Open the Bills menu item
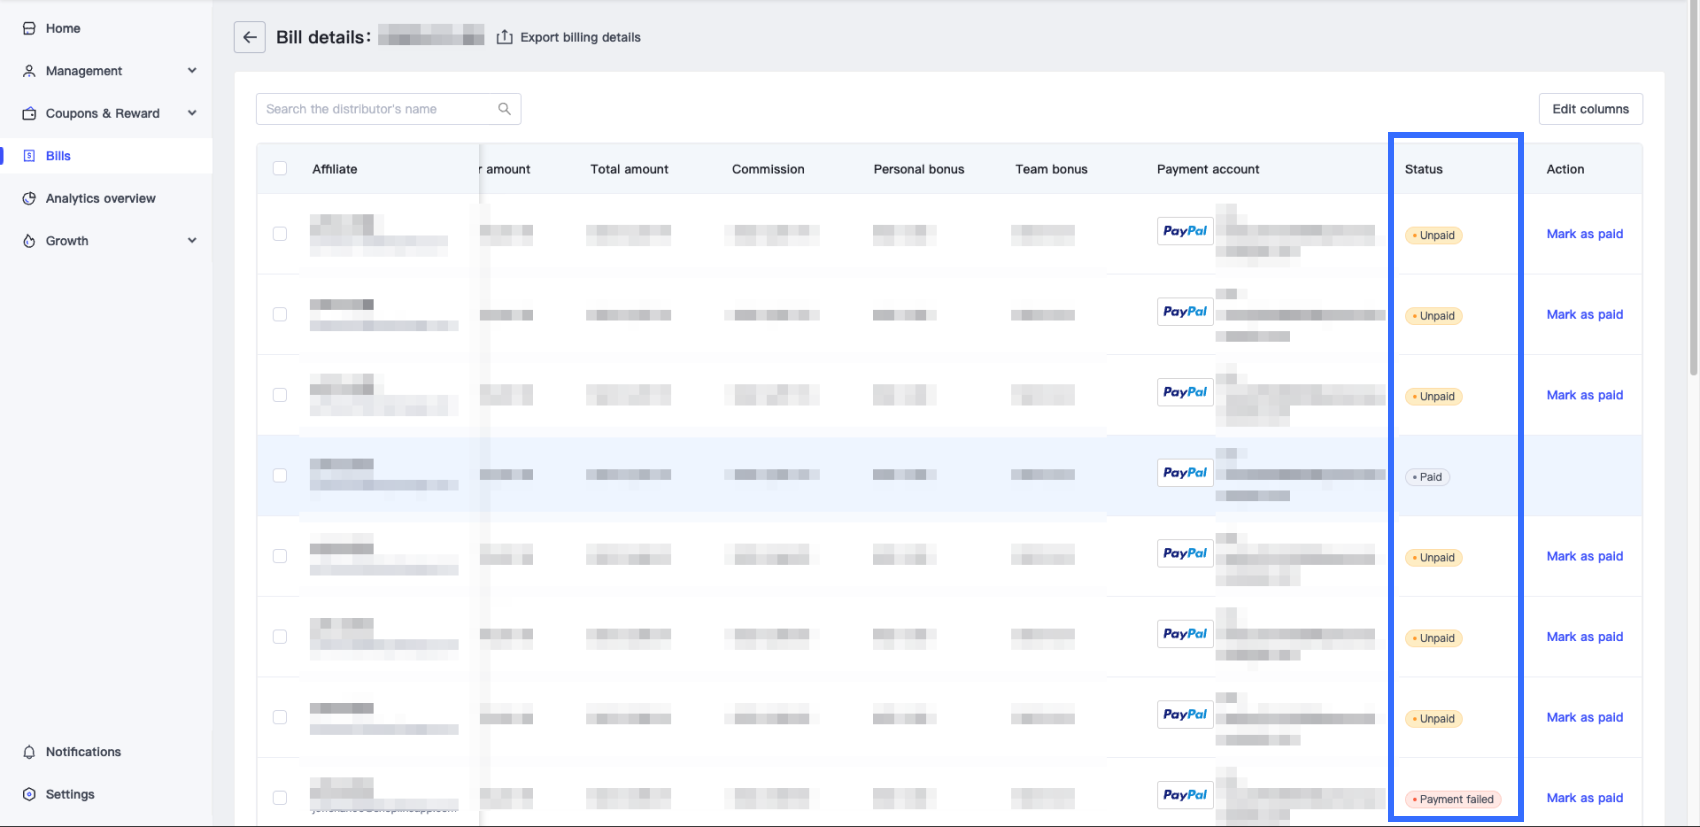1700x827 pixels. click(x=58, y=156)
